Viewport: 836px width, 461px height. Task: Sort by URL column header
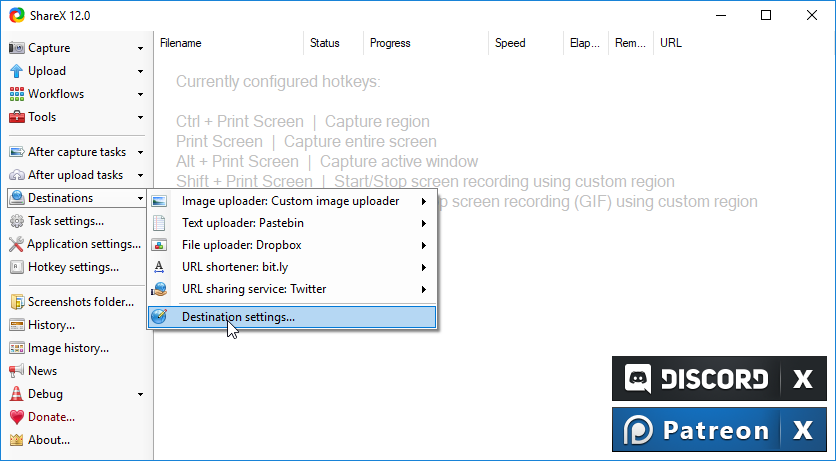pyautogui.click(x=671, y=43)
